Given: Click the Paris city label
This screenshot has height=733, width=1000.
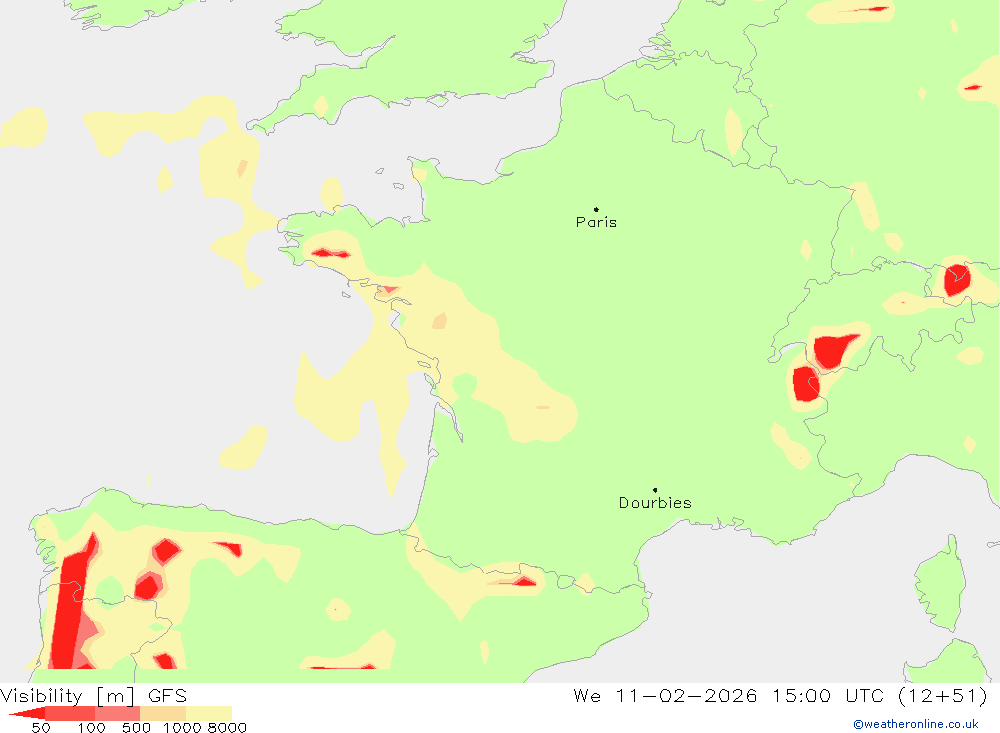Looking at the screenshot, I should coord(596,222).
